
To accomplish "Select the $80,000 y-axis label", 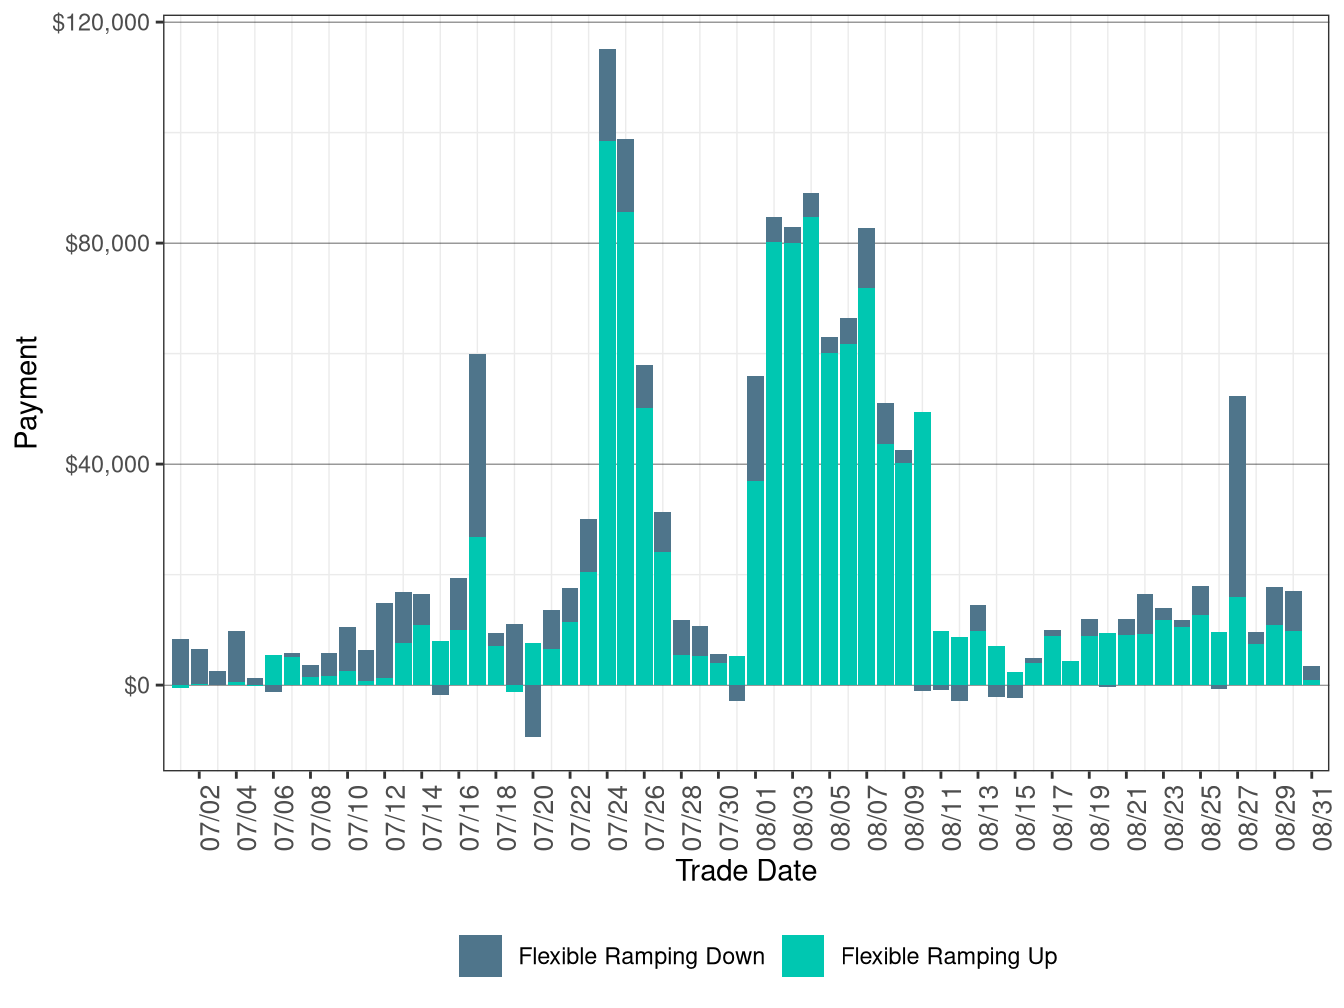I will click(x=107, y=243).
